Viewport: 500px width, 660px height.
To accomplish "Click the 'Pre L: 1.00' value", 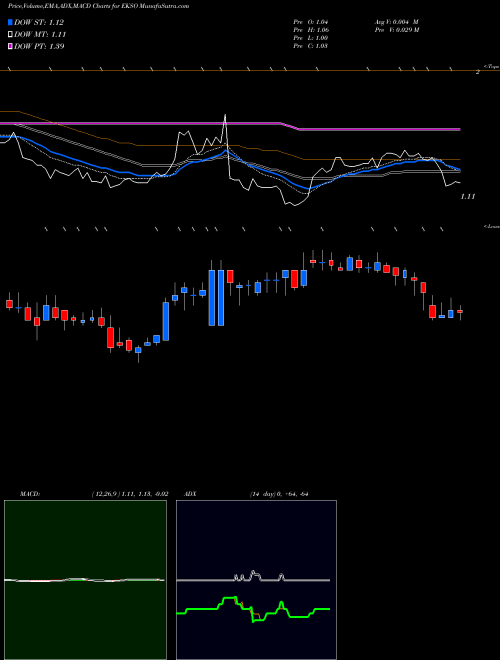I will [x=311, y=38].
